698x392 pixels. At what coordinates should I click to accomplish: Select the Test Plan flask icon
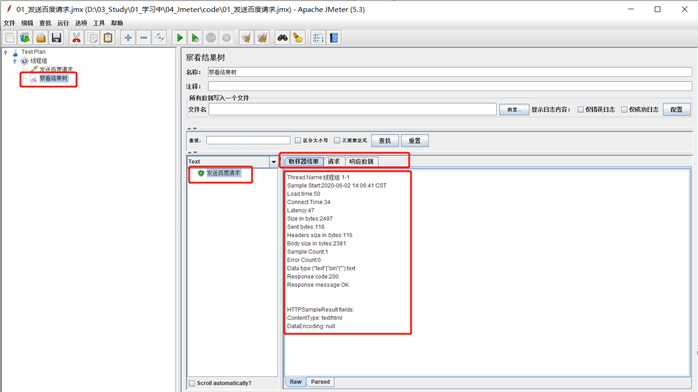point(15,52)
